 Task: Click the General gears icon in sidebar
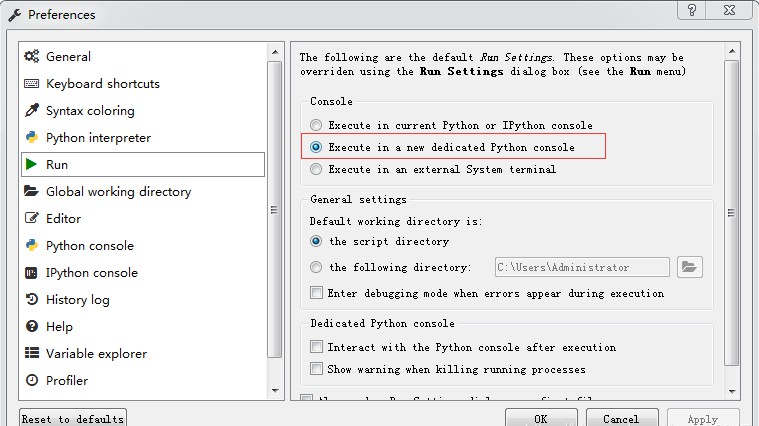pyautogui.click(x=31, y=57)
